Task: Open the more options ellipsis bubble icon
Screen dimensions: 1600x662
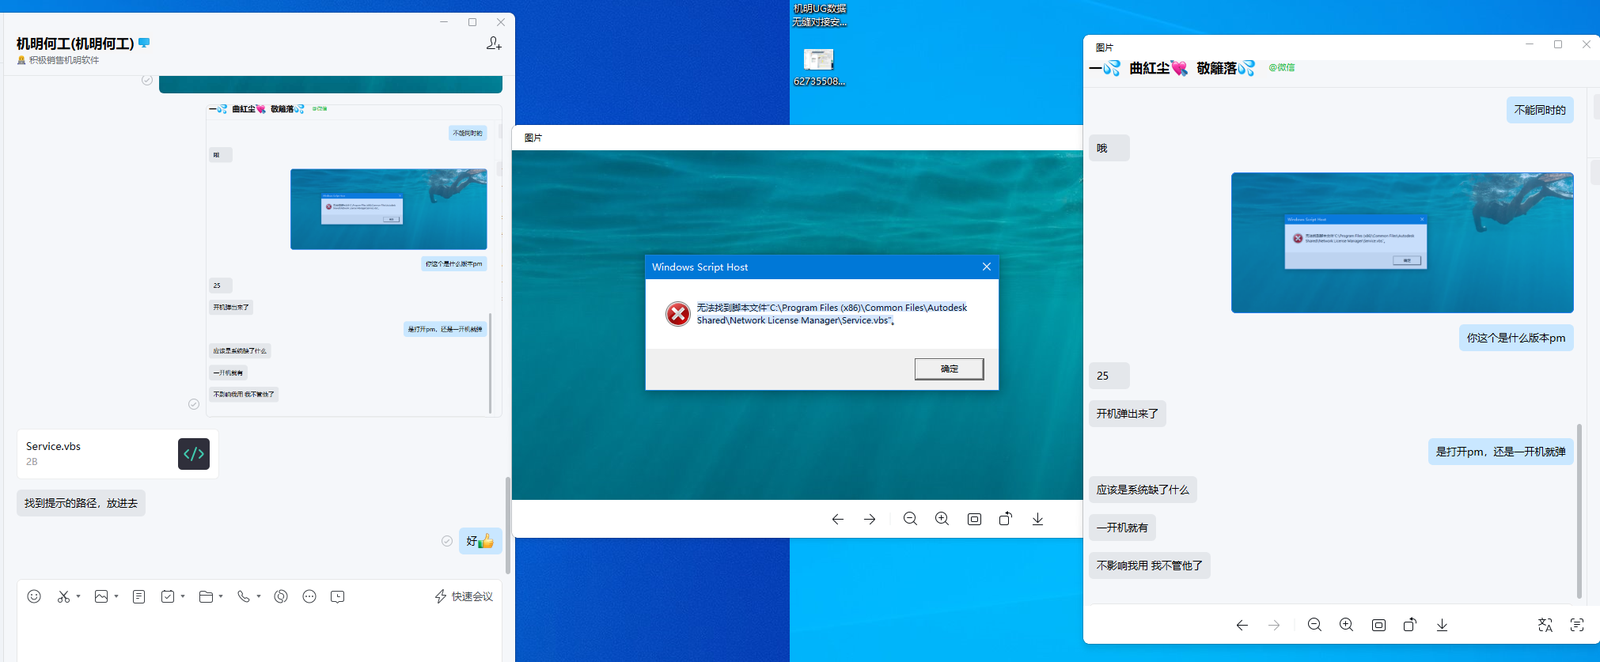Action: click(x=309, y=596)
